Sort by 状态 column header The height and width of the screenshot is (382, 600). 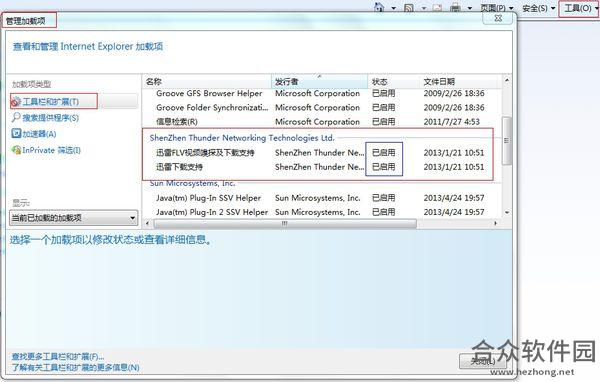(394, 81)
